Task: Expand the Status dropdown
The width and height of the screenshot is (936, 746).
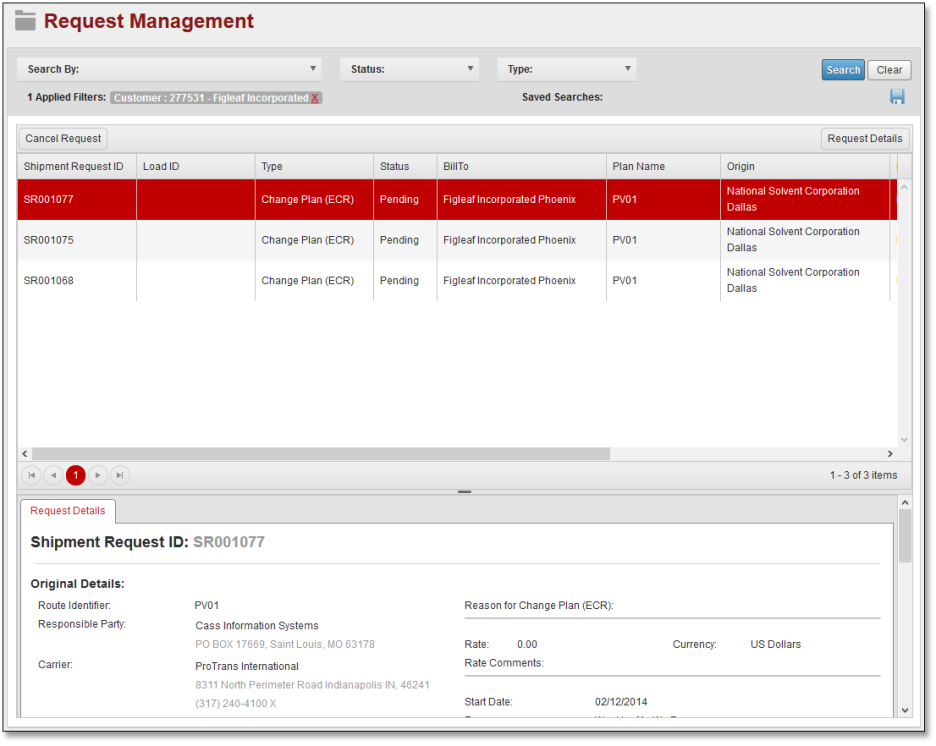Action: [410, 69]
